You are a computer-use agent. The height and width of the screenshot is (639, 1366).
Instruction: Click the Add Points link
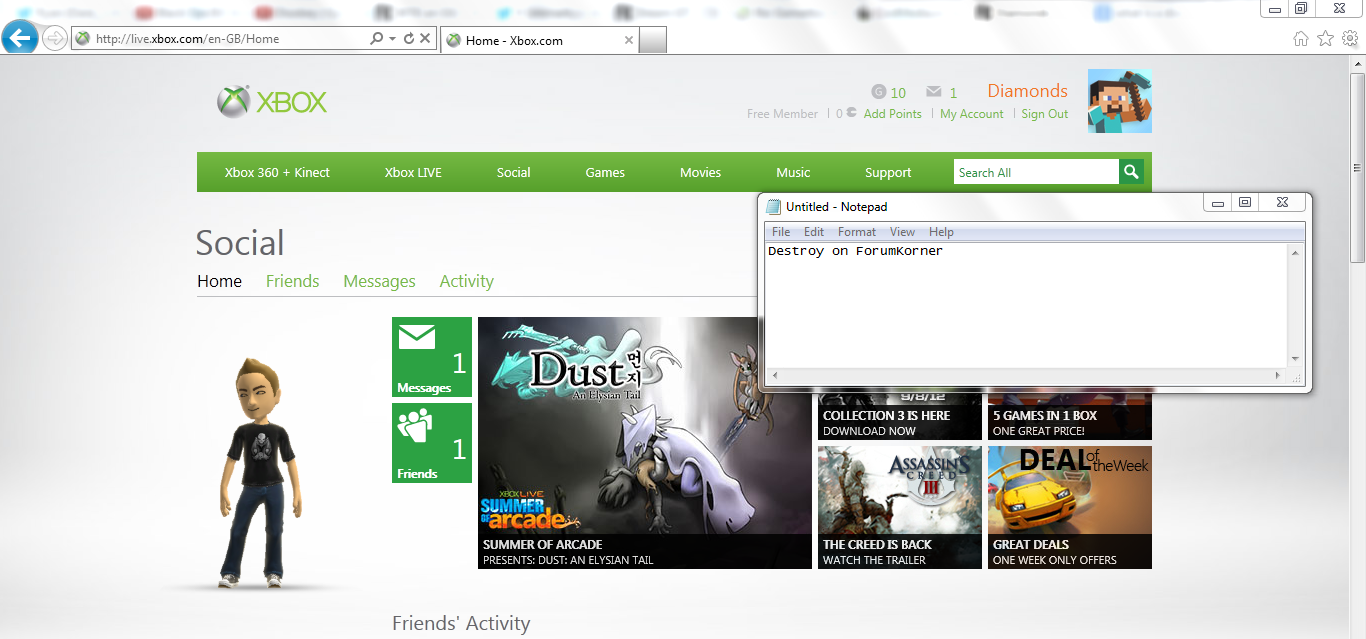[x=892, y=114]
